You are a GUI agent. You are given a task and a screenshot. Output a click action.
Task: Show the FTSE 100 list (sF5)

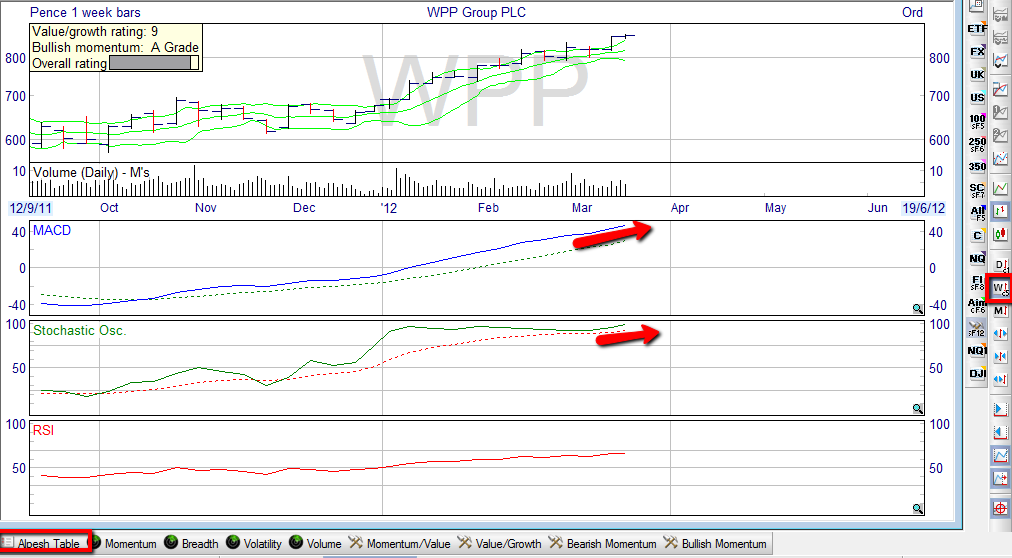[977, 121]
